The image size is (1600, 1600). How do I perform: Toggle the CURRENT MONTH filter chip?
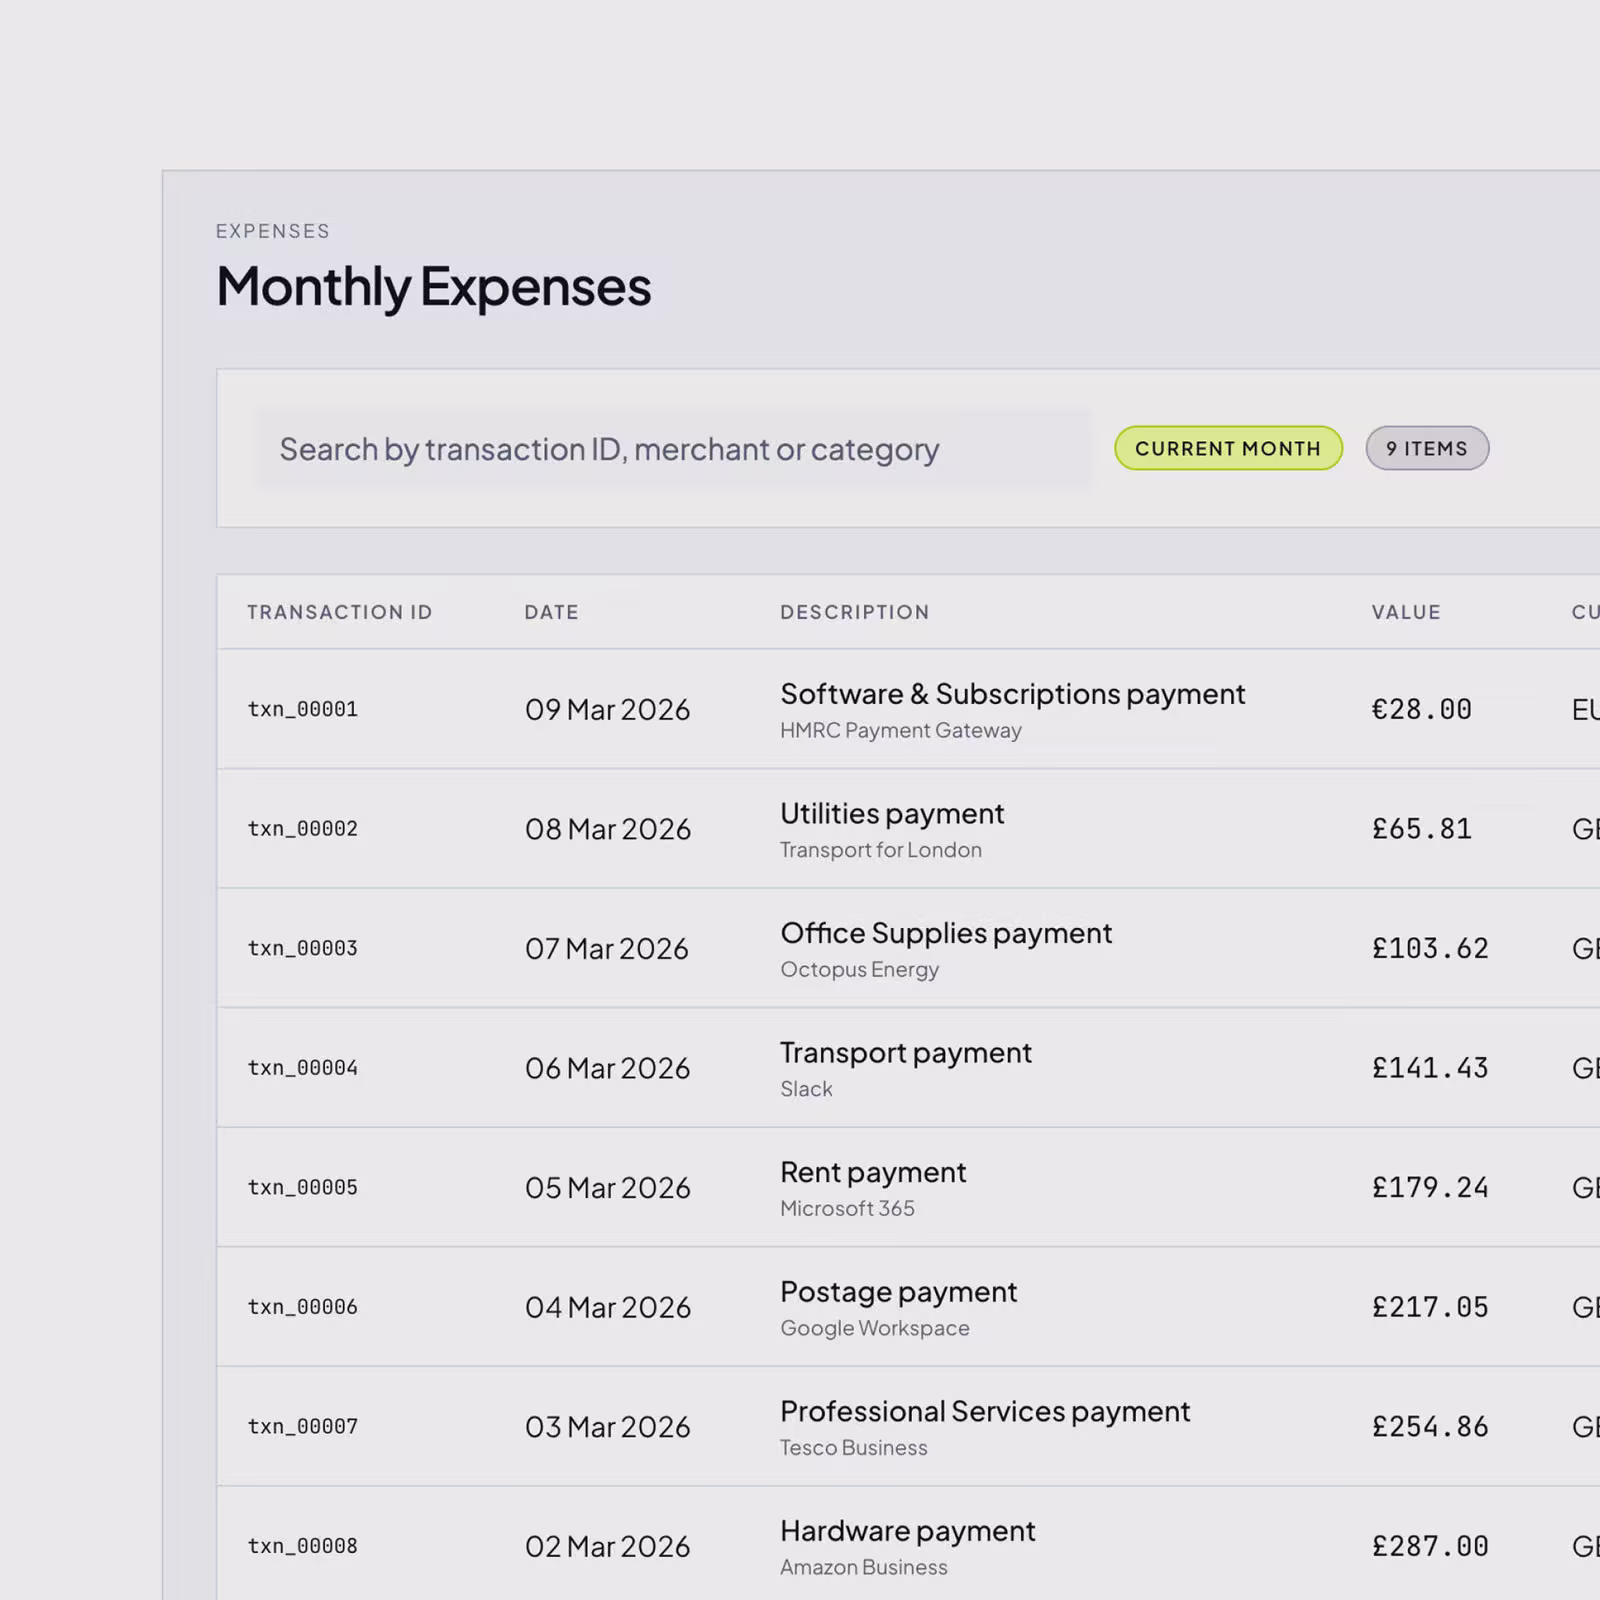(1228, 448)
